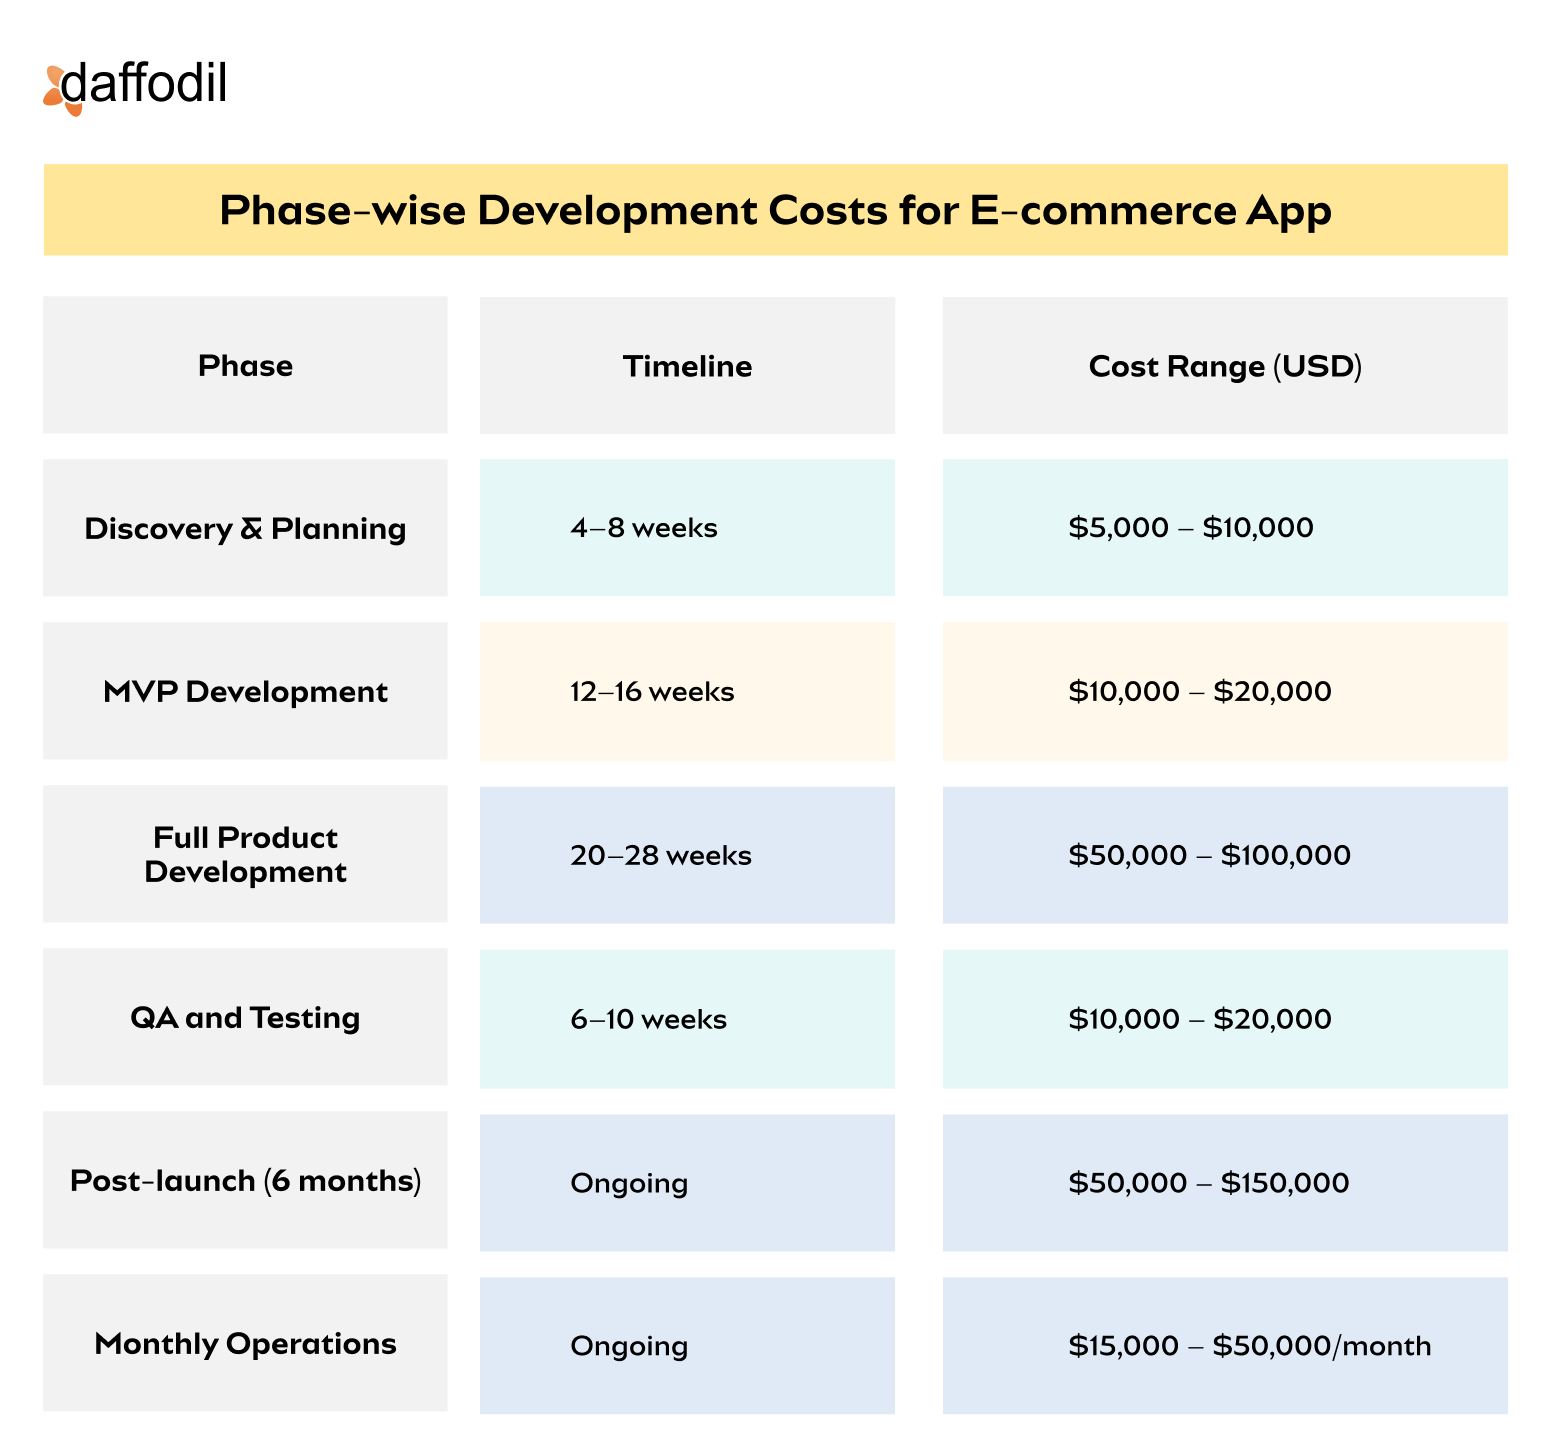Click the 20–28 weeks timeline cell
The height and width of the screenshot is (1452, 1550).
[687, 855]
